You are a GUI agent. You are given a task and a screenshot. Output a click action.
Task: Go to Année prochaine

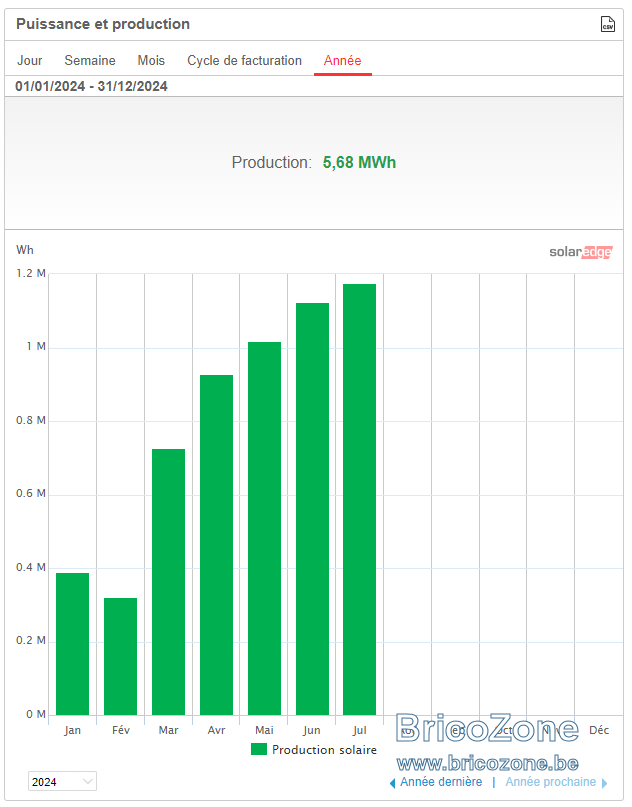click(x=551, y=782)
